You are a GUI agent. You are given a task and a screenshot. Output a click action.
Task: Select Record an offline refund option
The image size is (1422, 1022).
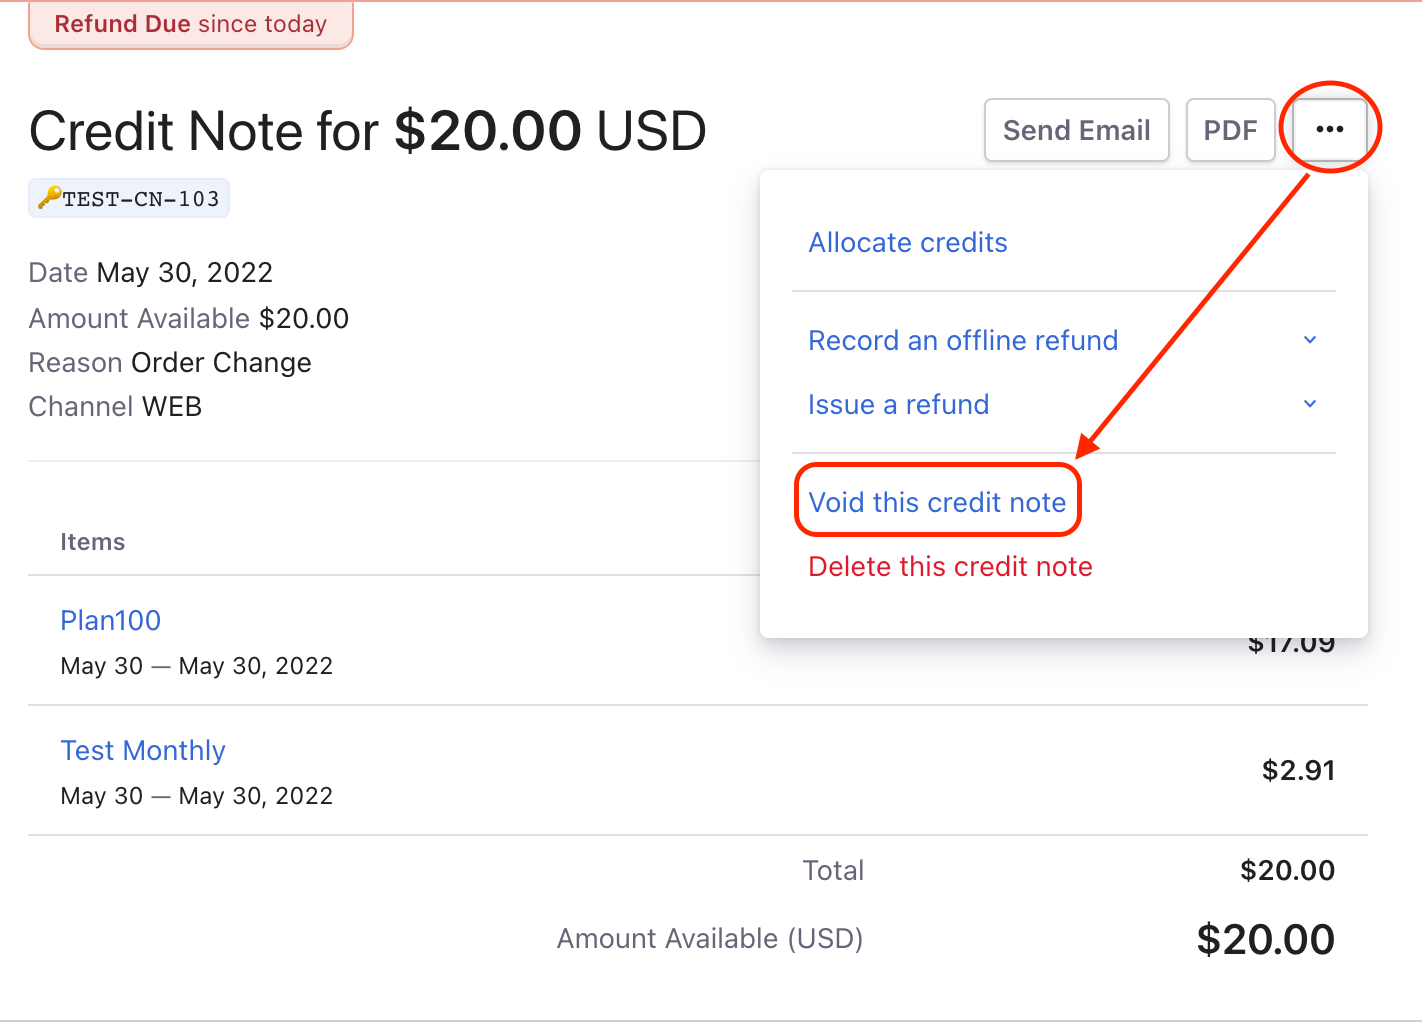tap(963, 340)
